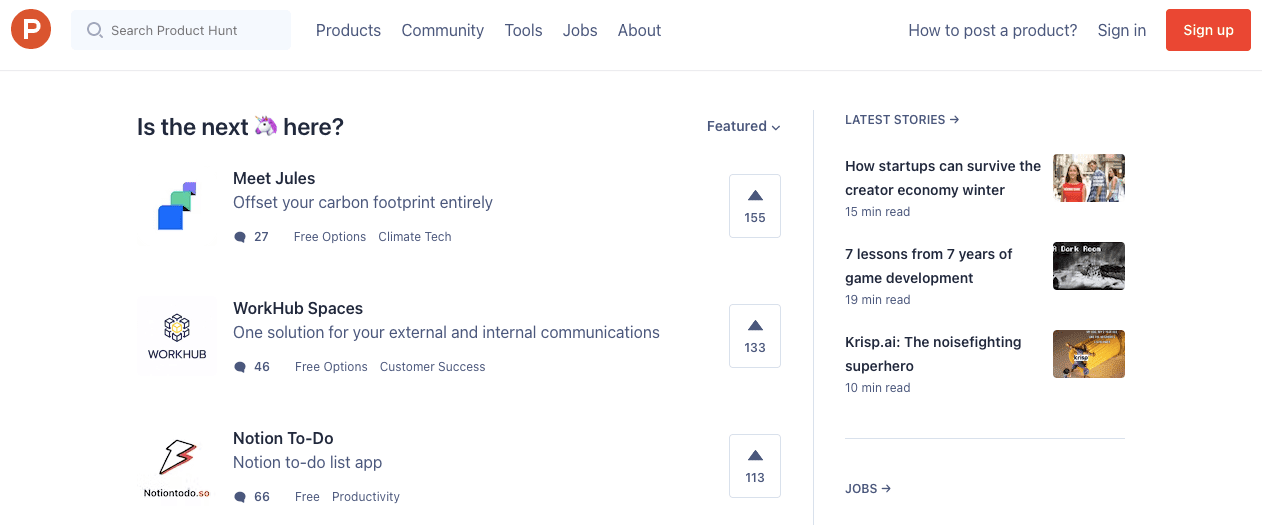Select the Climate Tech topic tag
Viewport: 1262px width, 525px height.
coord(415,237)
